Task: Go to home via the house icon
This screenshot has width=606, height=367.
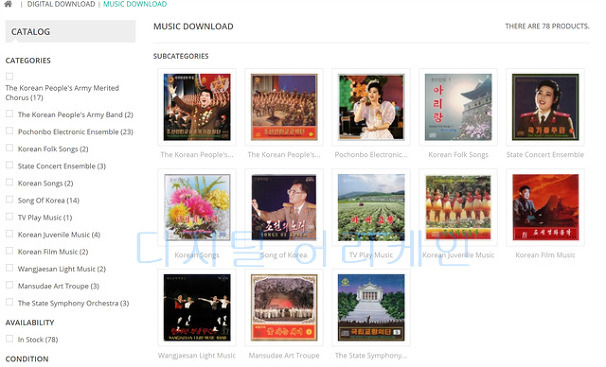Action: [x=8, y=4]
